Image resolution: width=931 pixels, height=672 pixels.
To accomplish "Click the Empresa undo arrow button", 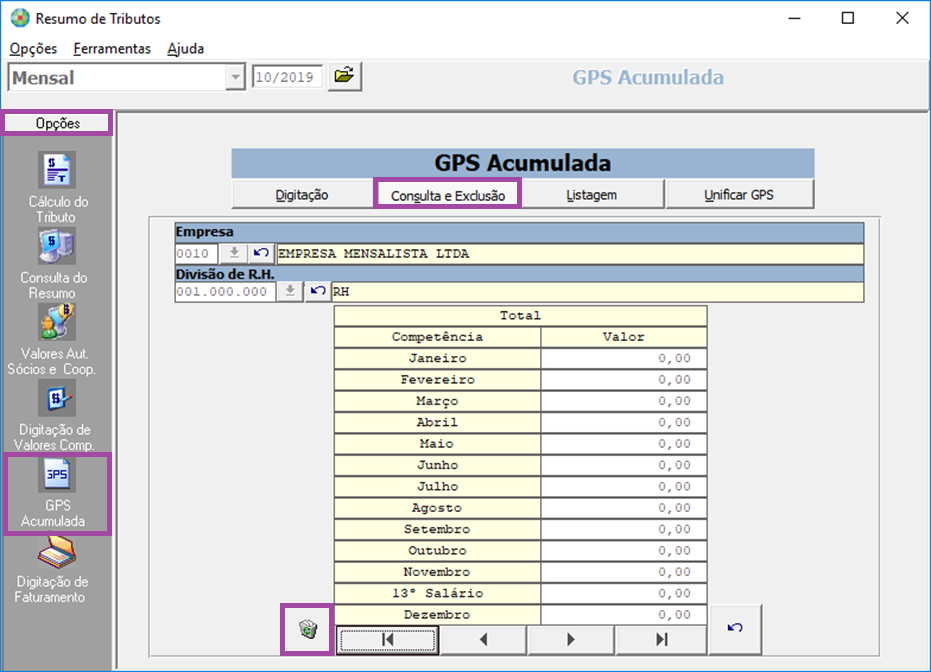I will (261, 253).
